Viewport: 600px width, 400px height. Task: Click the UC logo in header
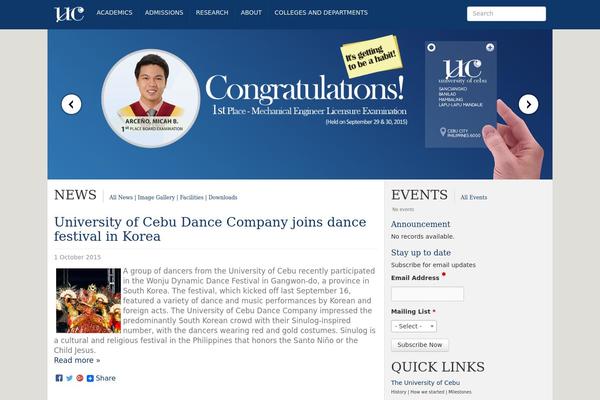pos(69,14)
